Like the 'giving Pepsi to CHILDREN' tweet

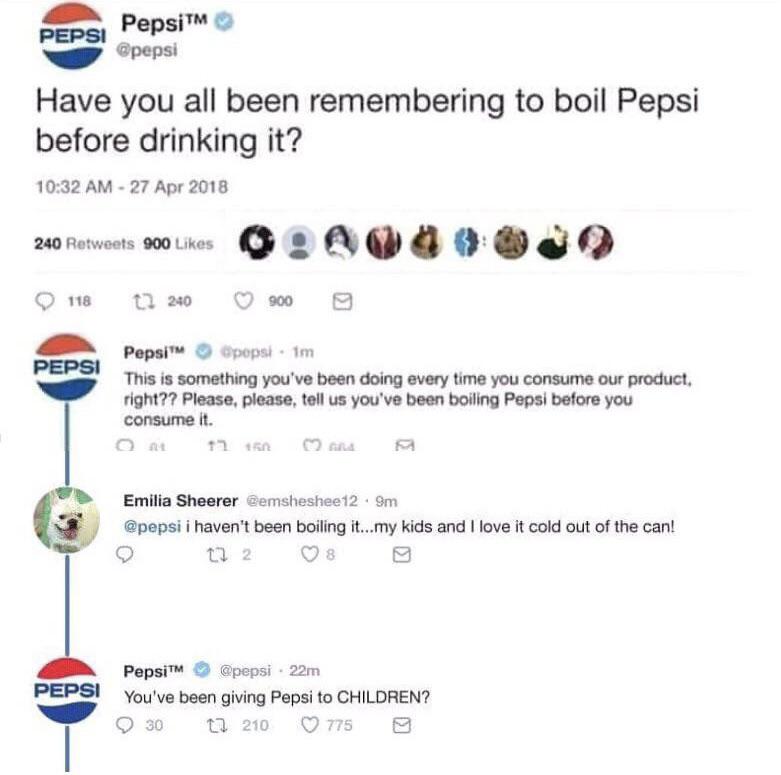pos(311,726)
